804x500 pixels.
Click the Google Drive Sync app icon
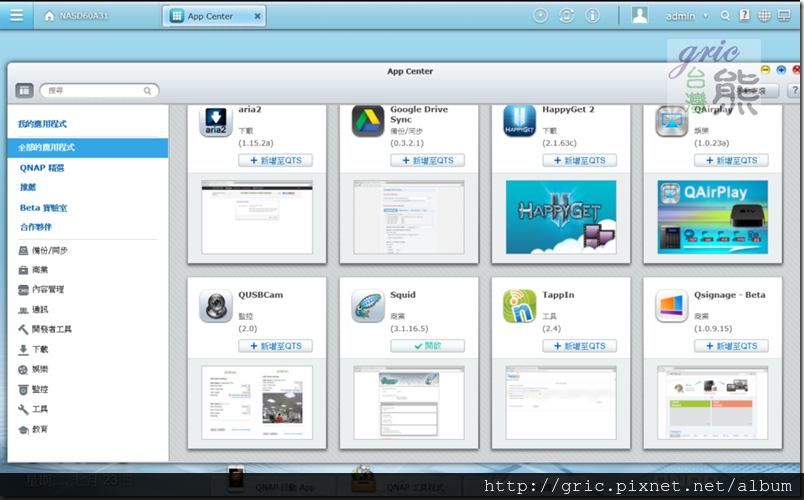pos(368,121)
